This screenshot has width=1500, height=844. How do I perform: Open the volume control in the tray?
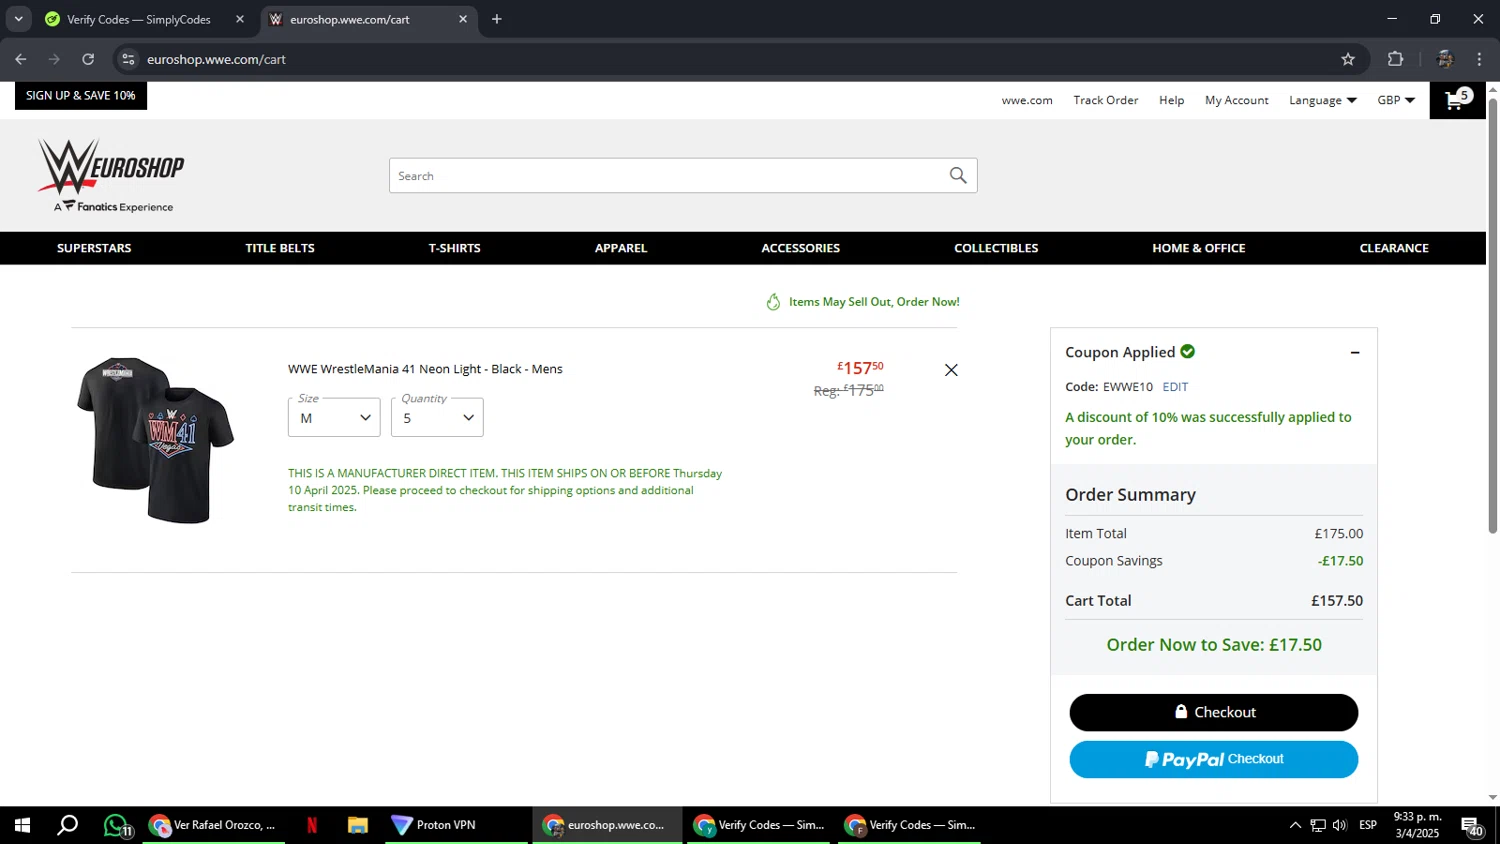[x=1340, y=825]
